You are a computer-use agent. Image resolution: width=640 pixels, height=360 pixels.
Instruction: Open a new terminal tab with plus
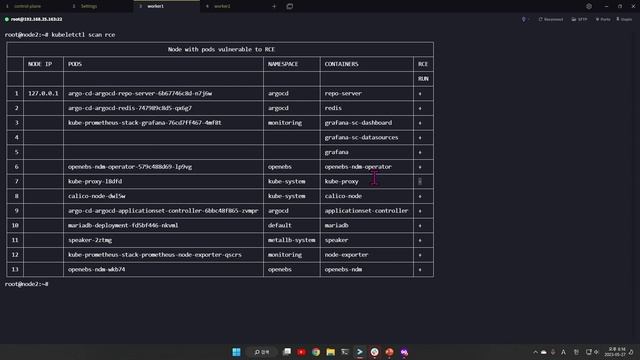point(274,6)
